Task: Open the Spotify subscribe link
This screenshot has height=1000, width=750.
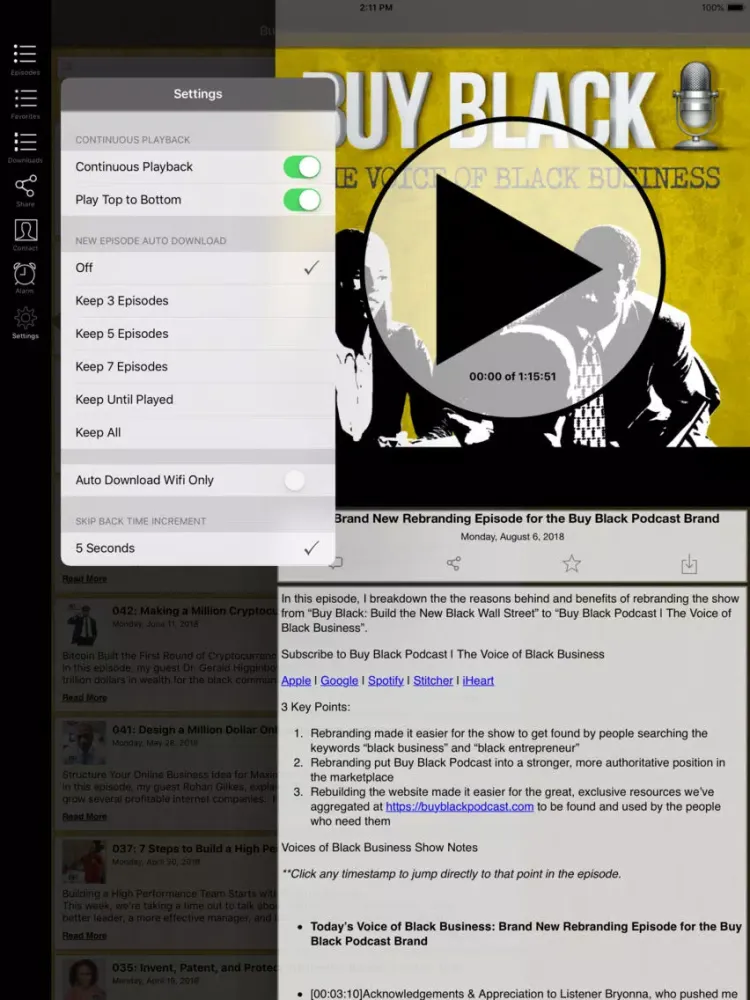Action: [x=386, y=680]
